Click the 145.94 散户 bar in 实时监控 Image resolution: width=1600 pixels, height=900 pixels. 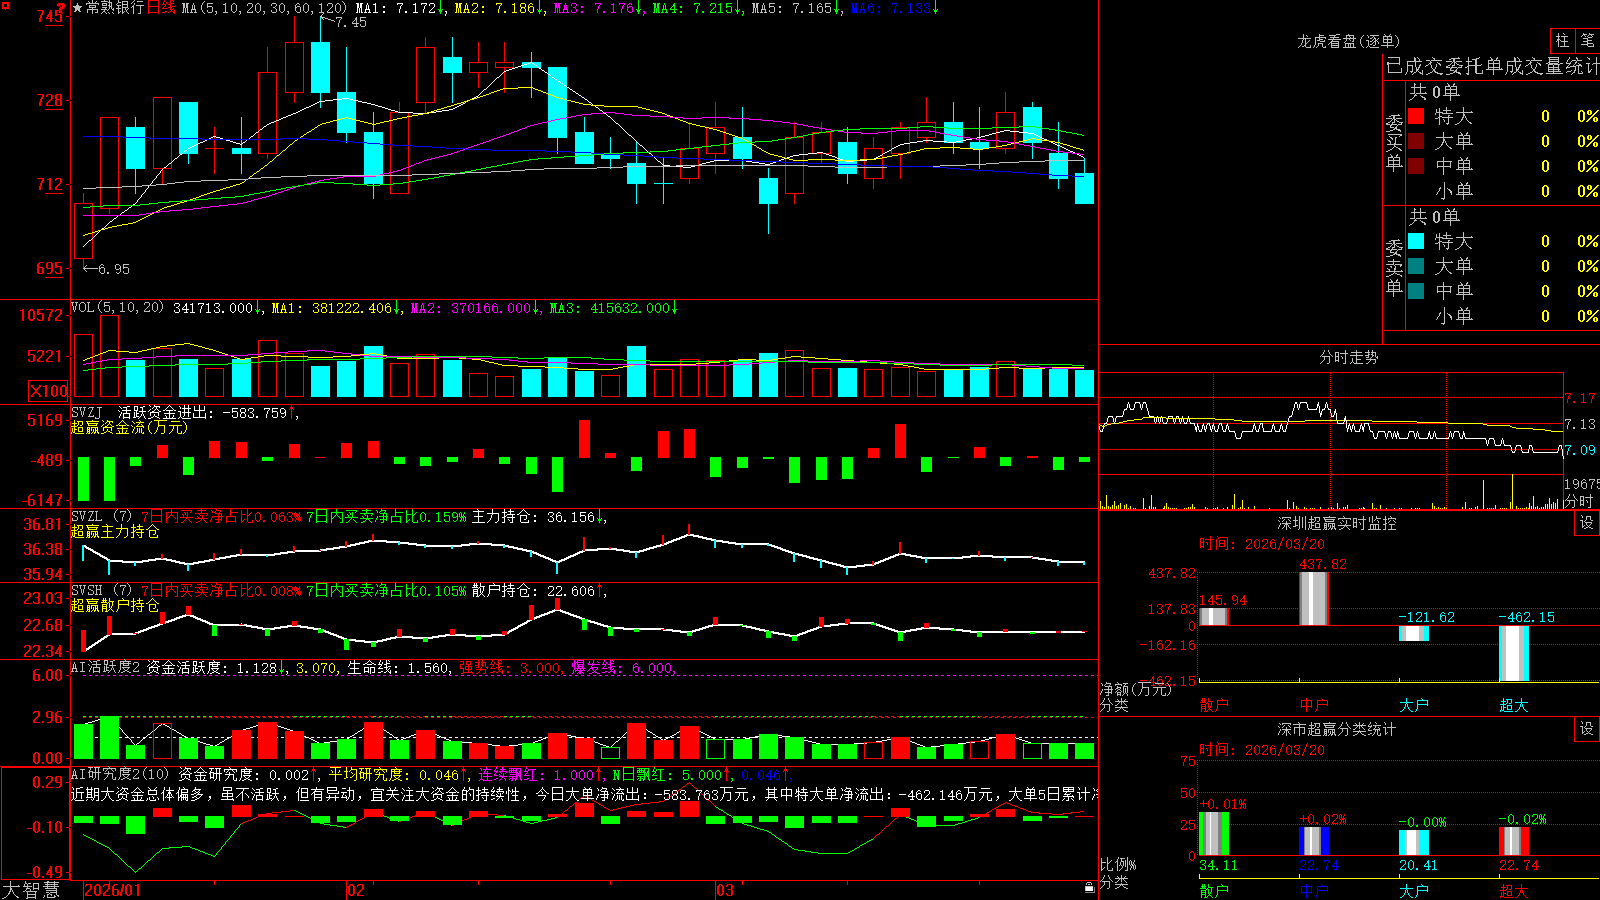(x=1214, y=616)
